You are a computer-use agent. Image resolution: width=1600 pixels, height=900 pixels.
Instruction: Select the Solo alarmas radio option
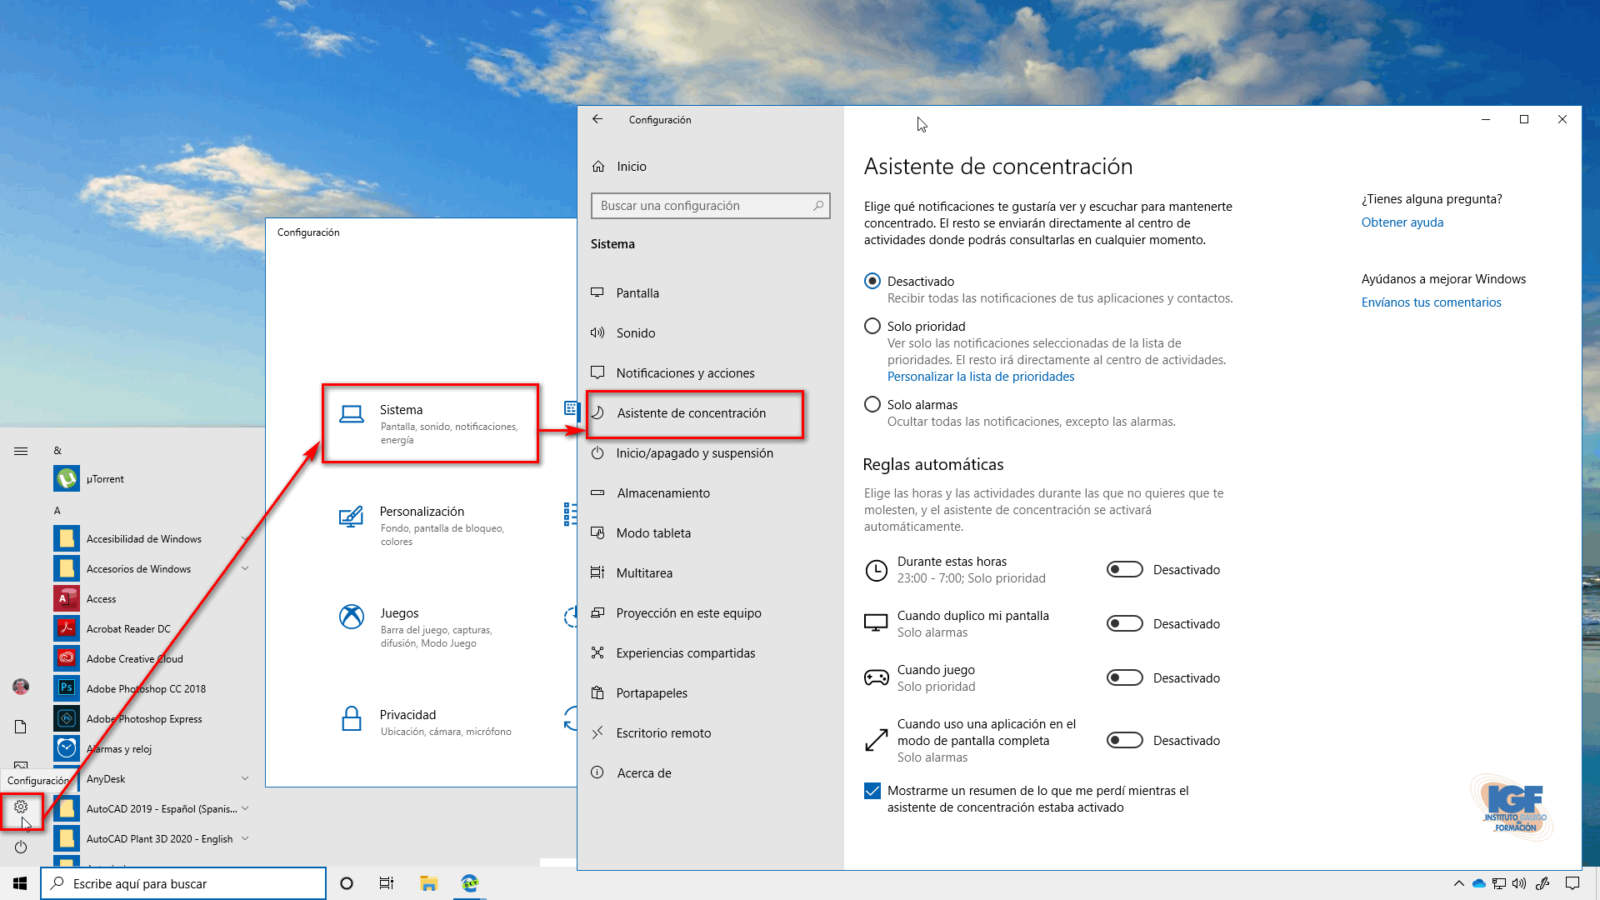coord(872,405)
